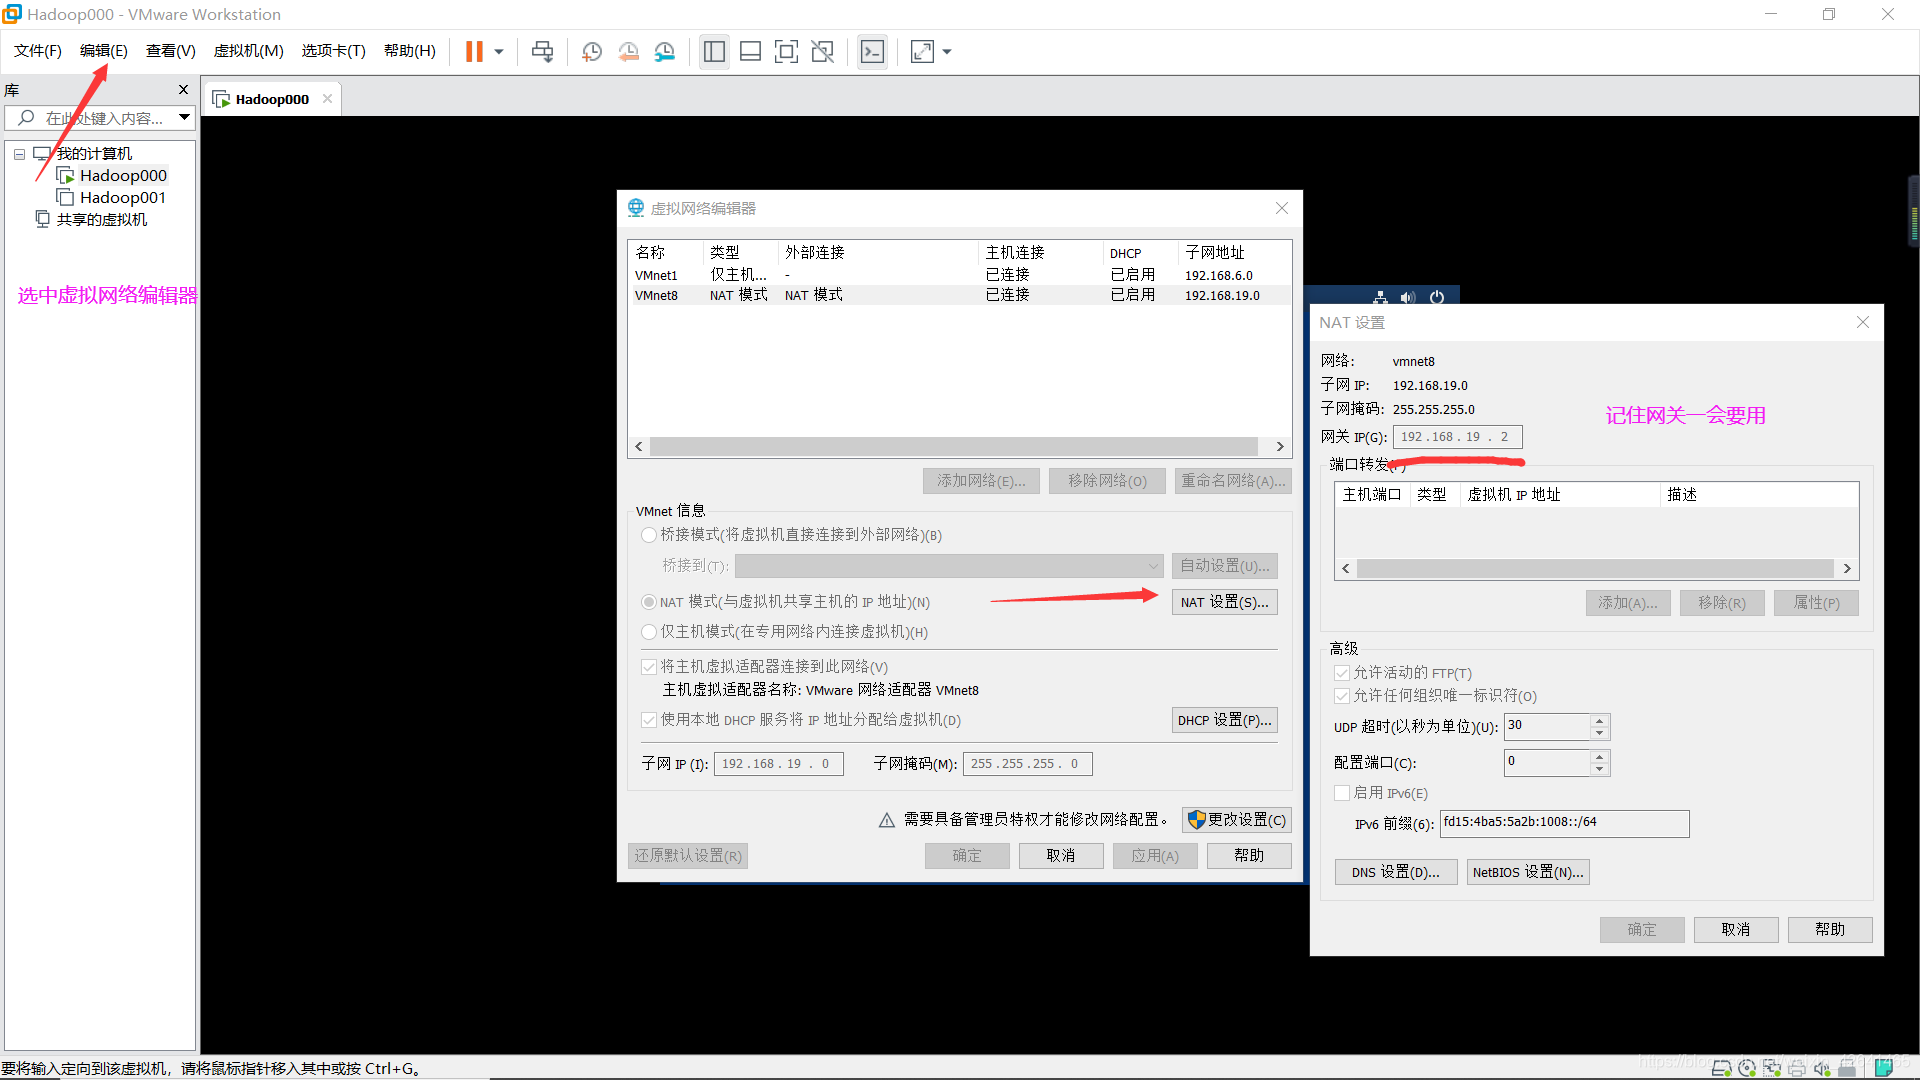This screenshot has height=1080, width=1920.
Task: Close the Hadoop000 tab
Action: (327, 99)
